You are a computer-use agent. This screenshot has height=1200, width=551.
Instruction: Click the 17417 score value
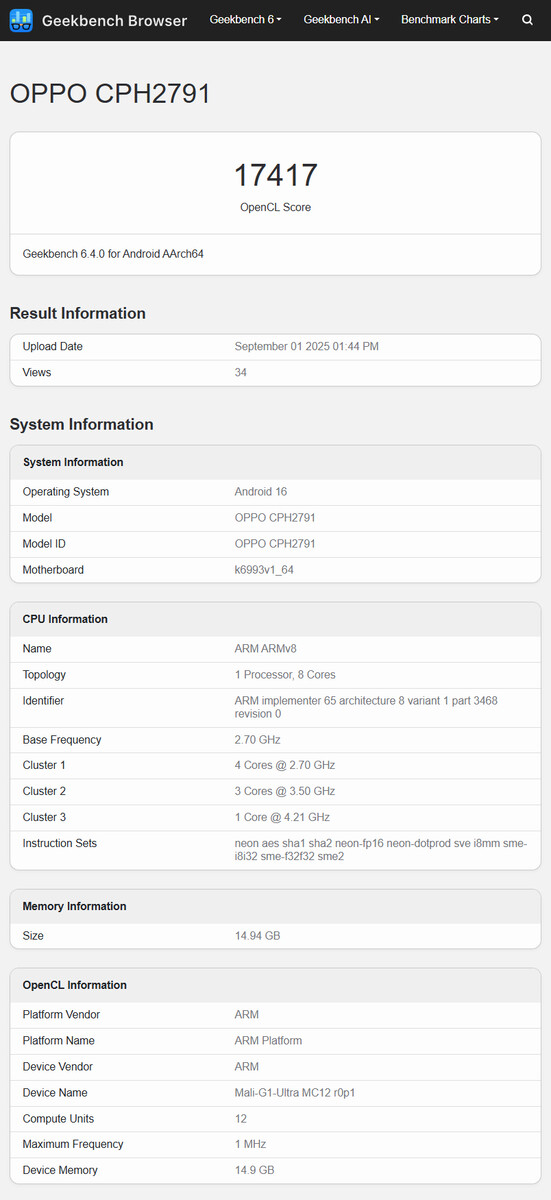point(275,175)
